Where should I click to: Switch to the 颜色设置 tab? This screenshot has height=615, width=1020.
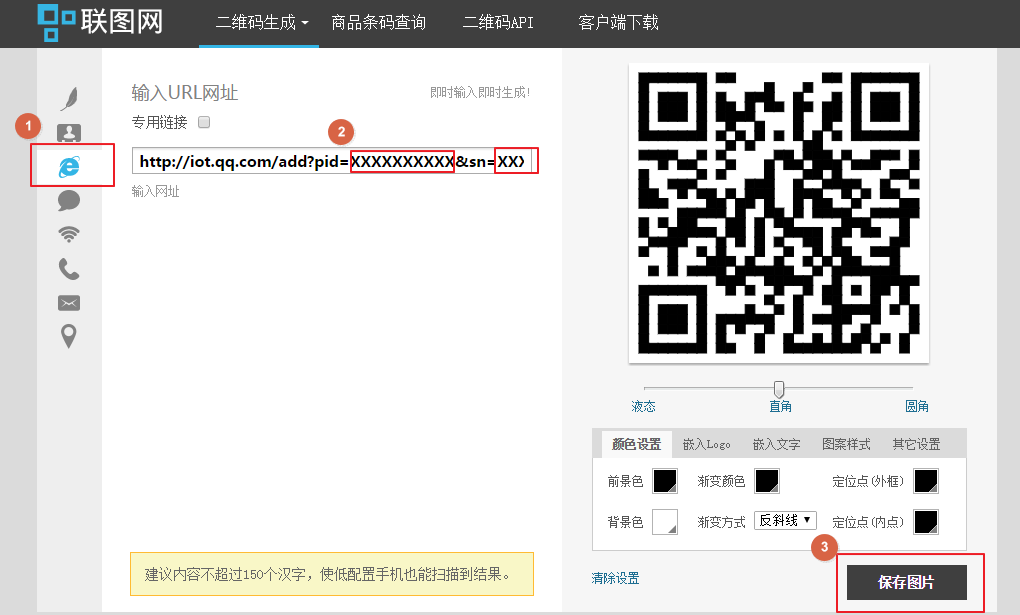[636, 444]
